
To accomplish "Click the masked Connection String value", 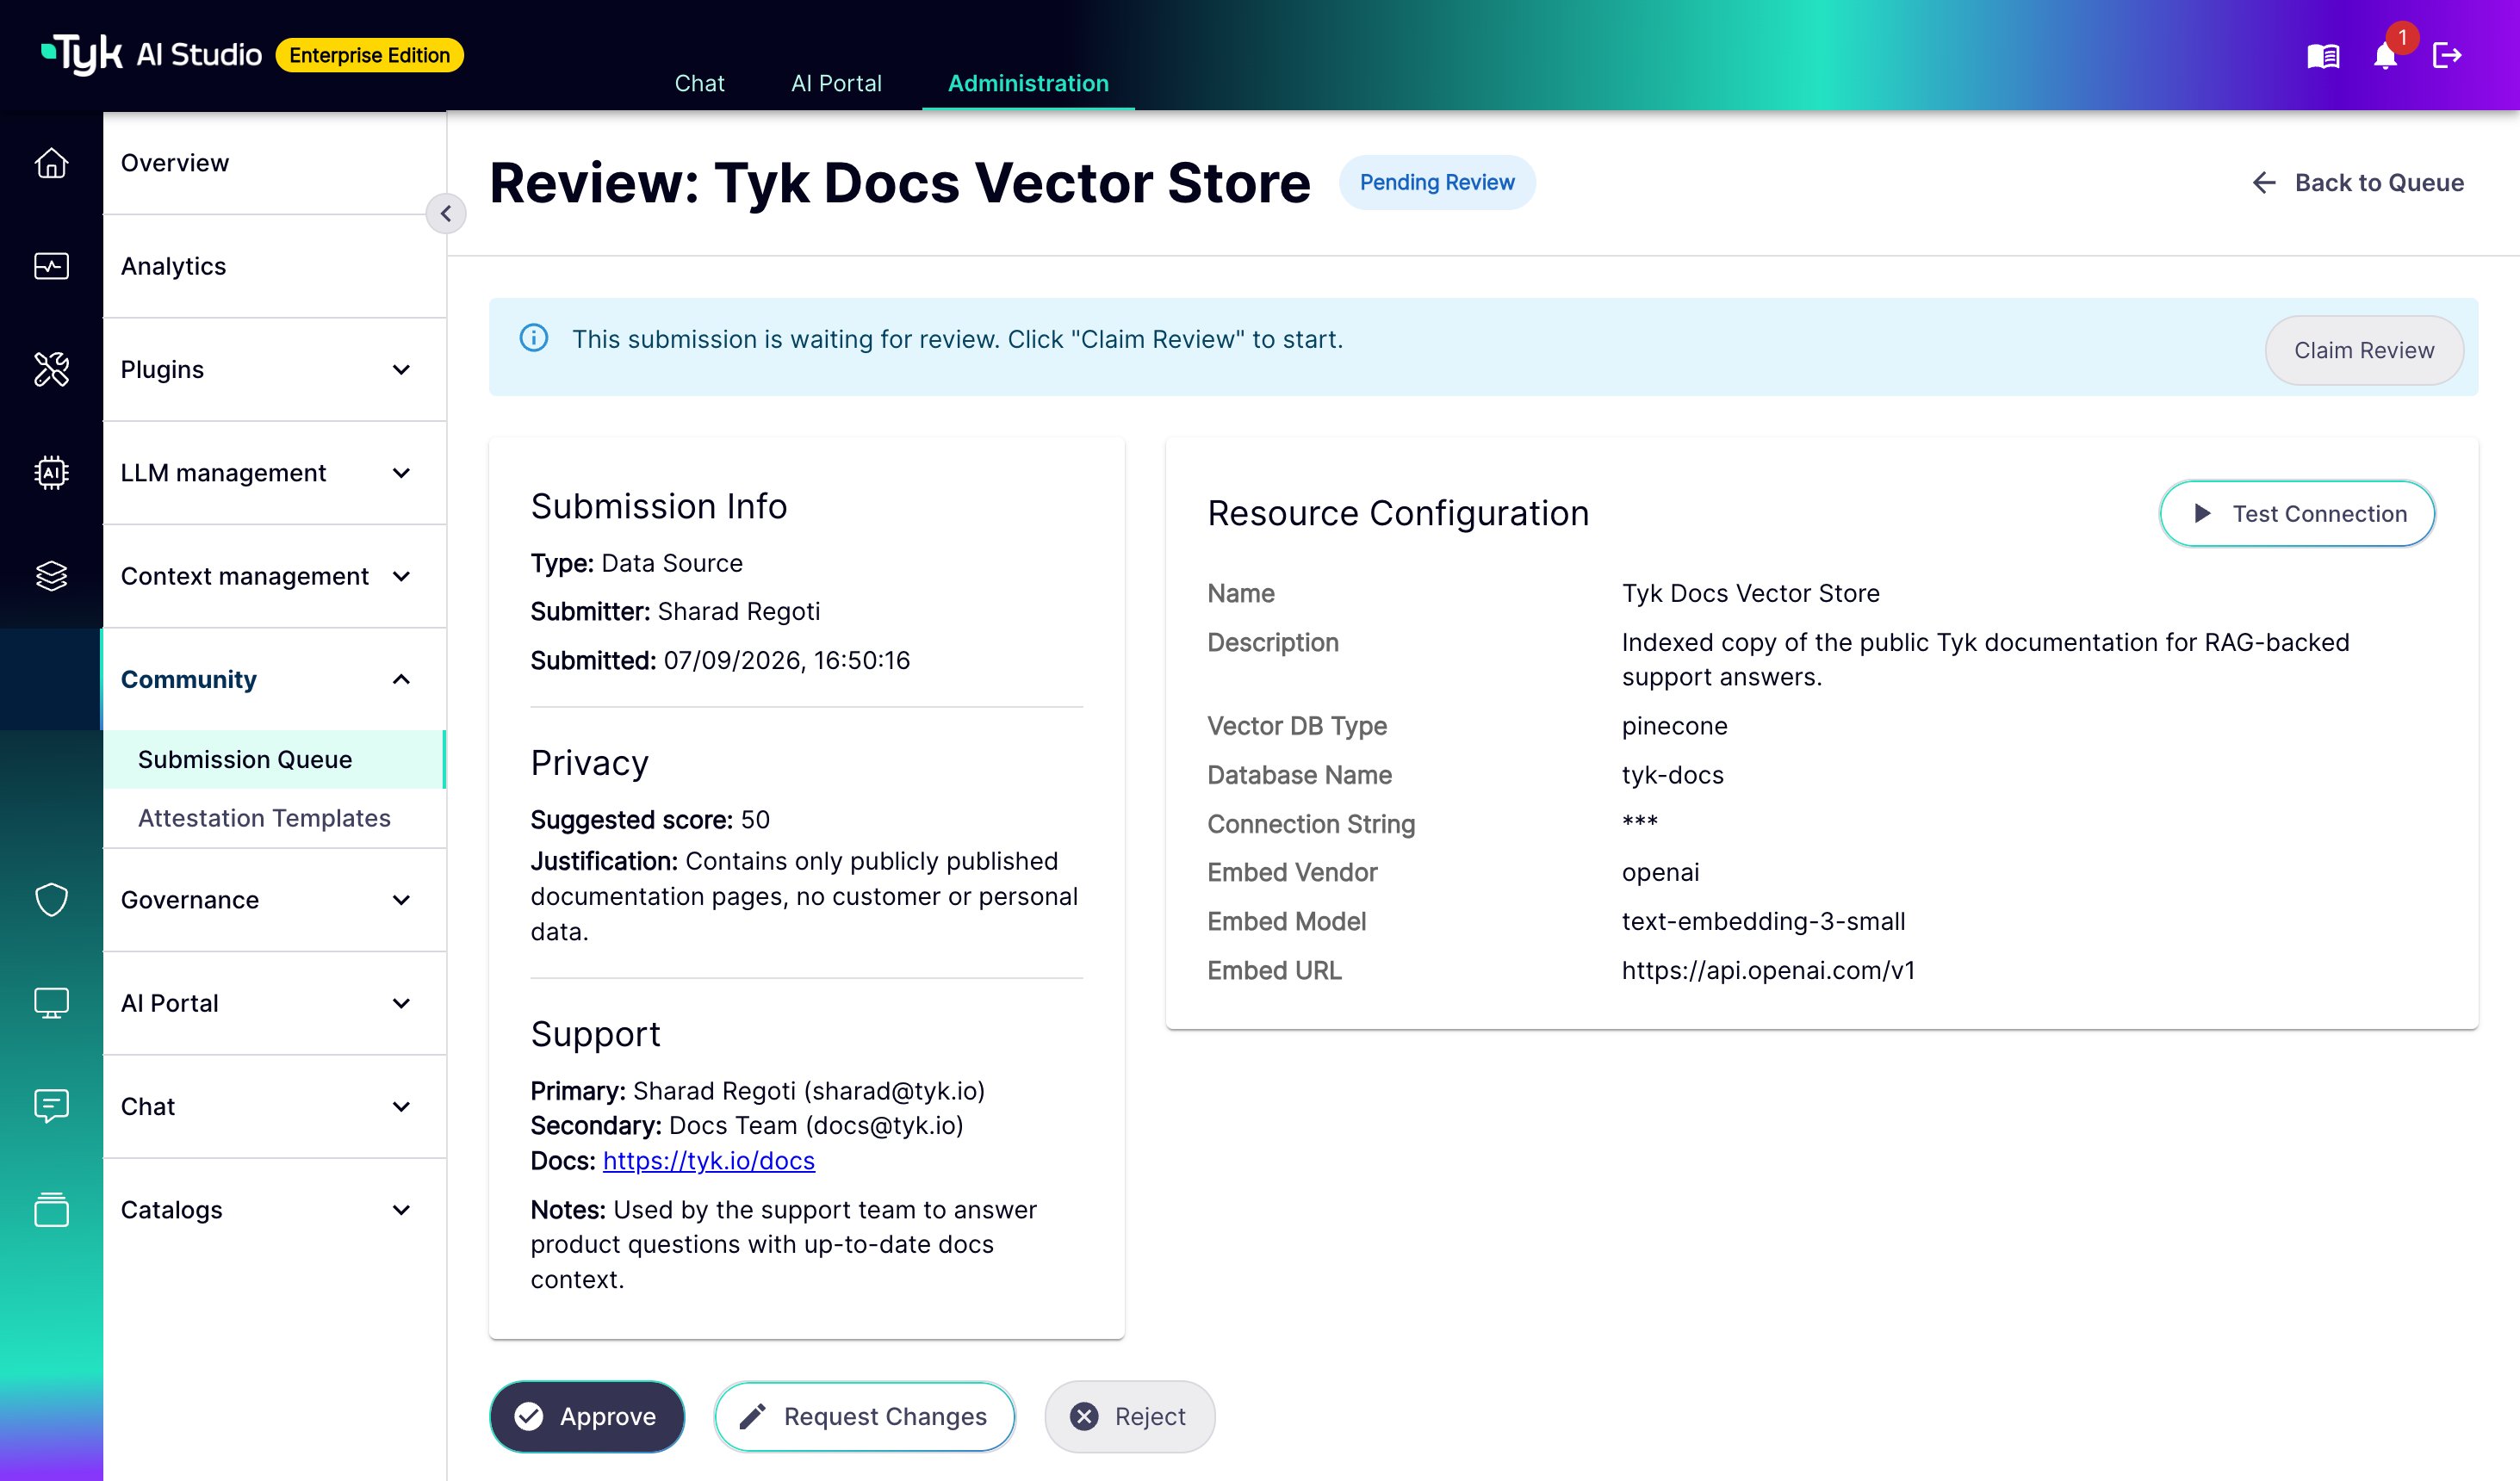I will (1639, 824).
